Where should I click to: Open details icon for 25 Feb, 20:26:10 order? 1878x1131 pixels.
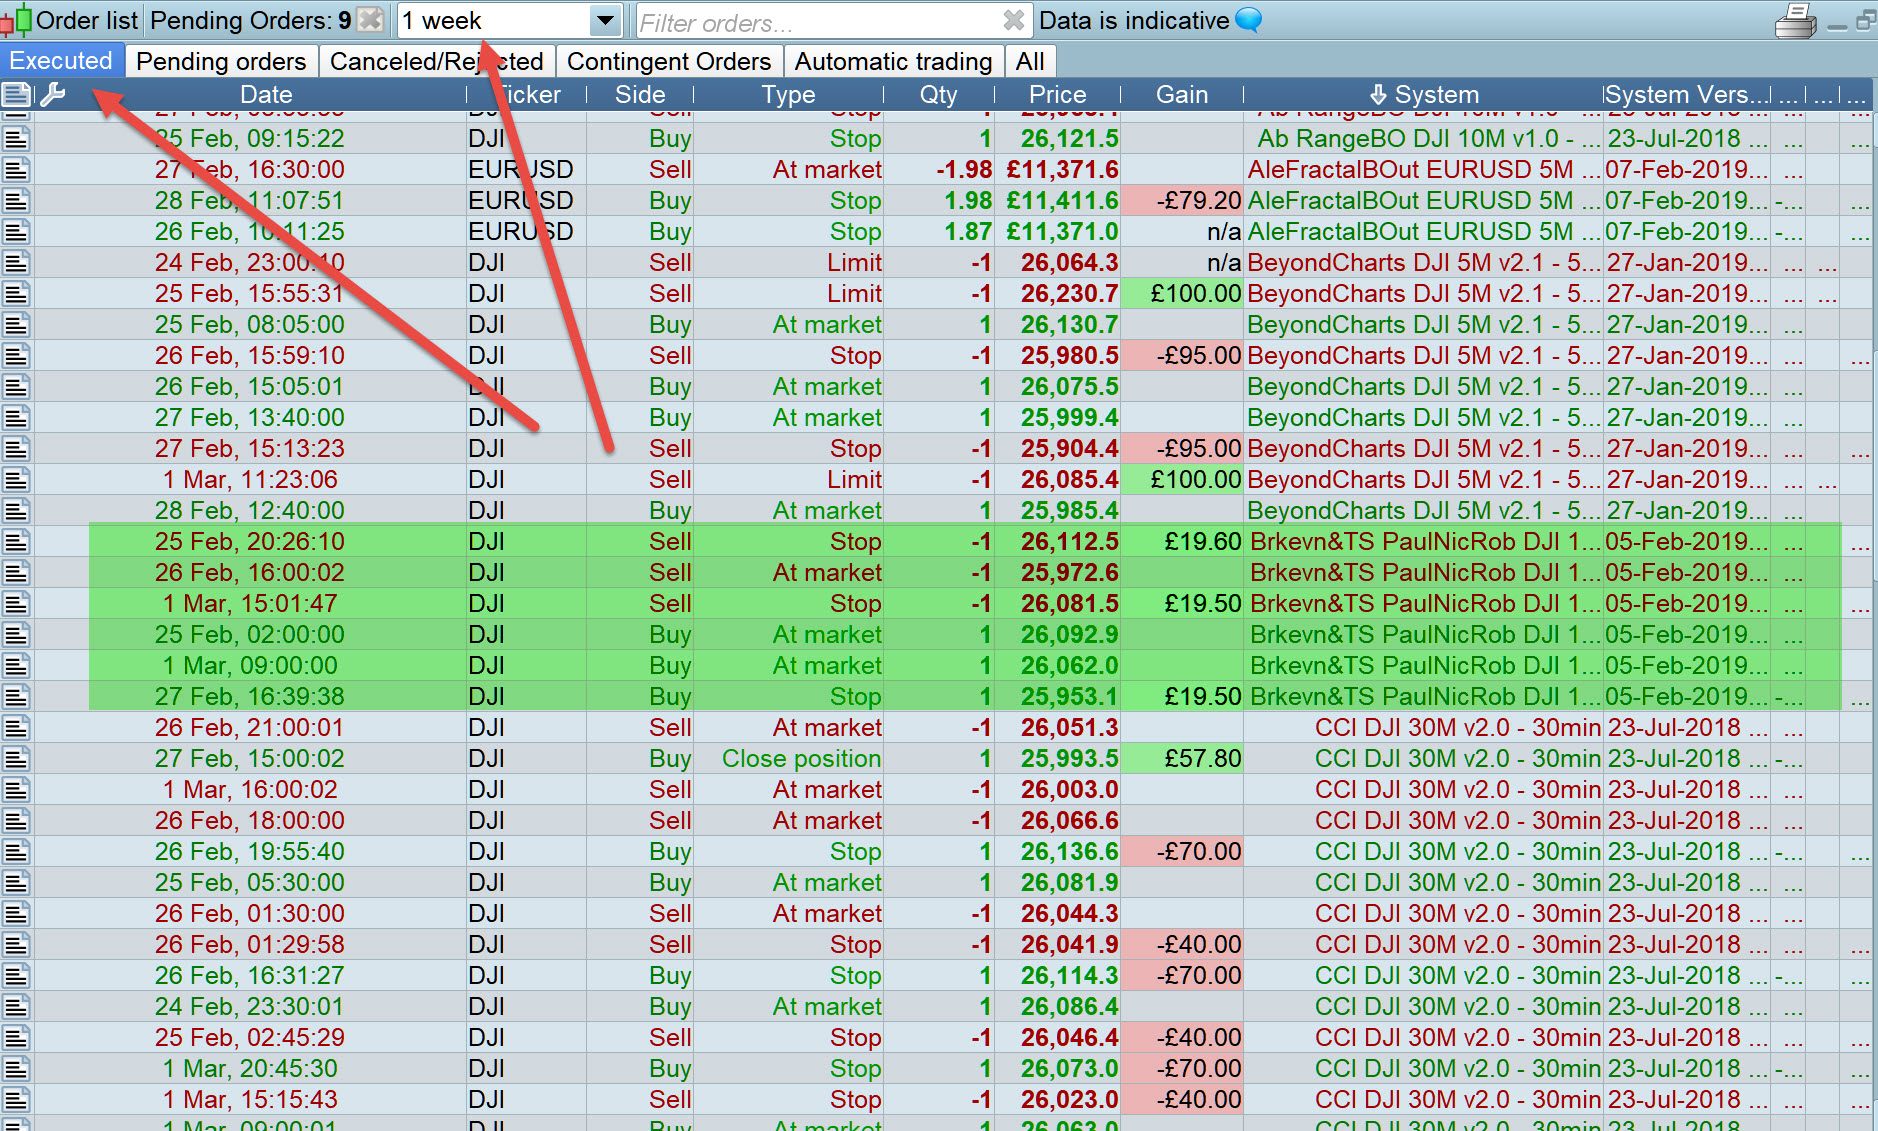(16, 541)
